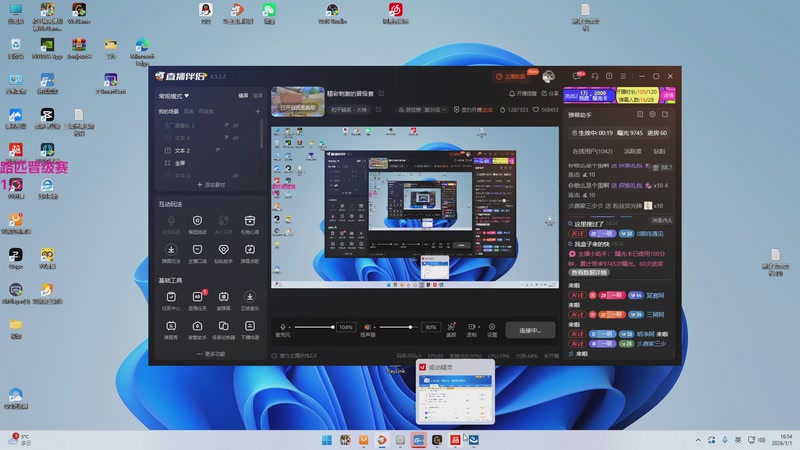Viewport: 800px width, 450px height.
Task: Click 分享 share button
Action: click(550, 93)
